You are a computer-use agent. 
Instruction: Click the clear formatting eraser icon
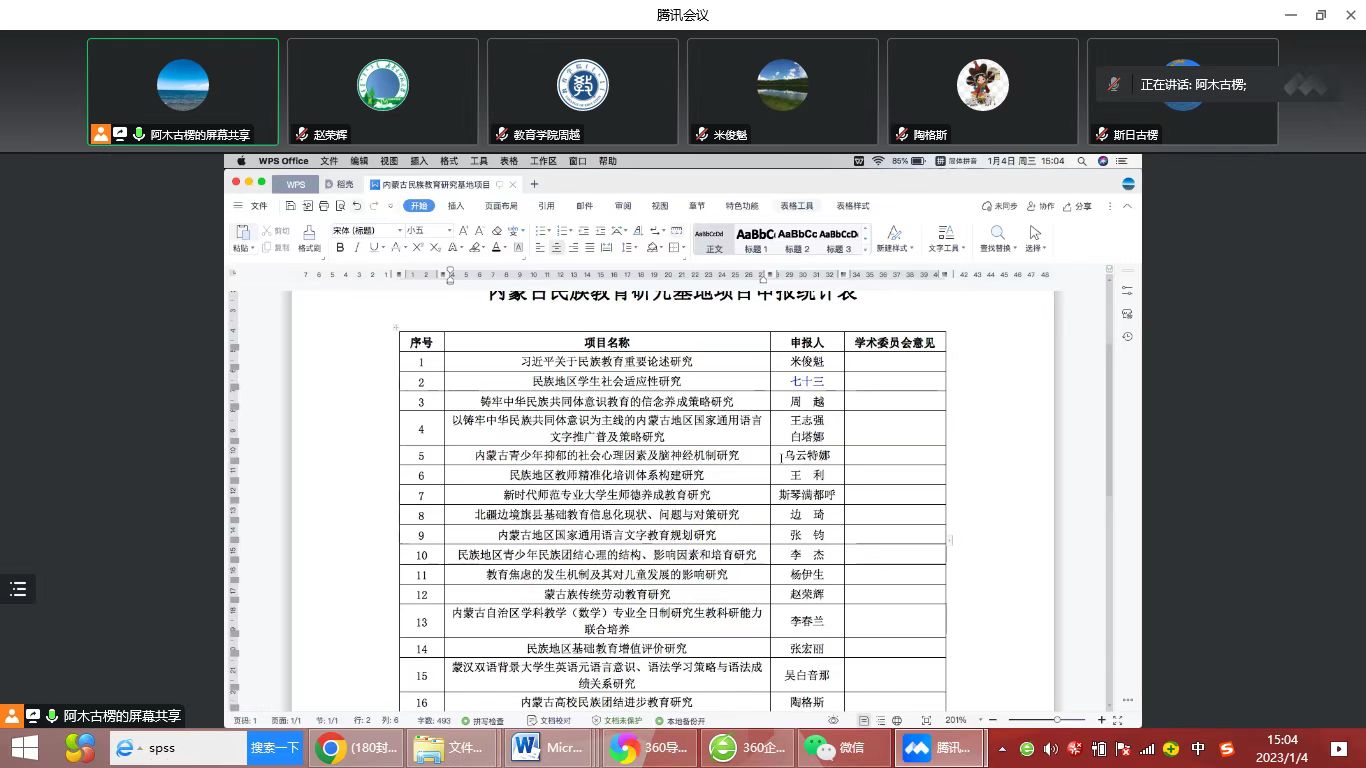[497, 231]
